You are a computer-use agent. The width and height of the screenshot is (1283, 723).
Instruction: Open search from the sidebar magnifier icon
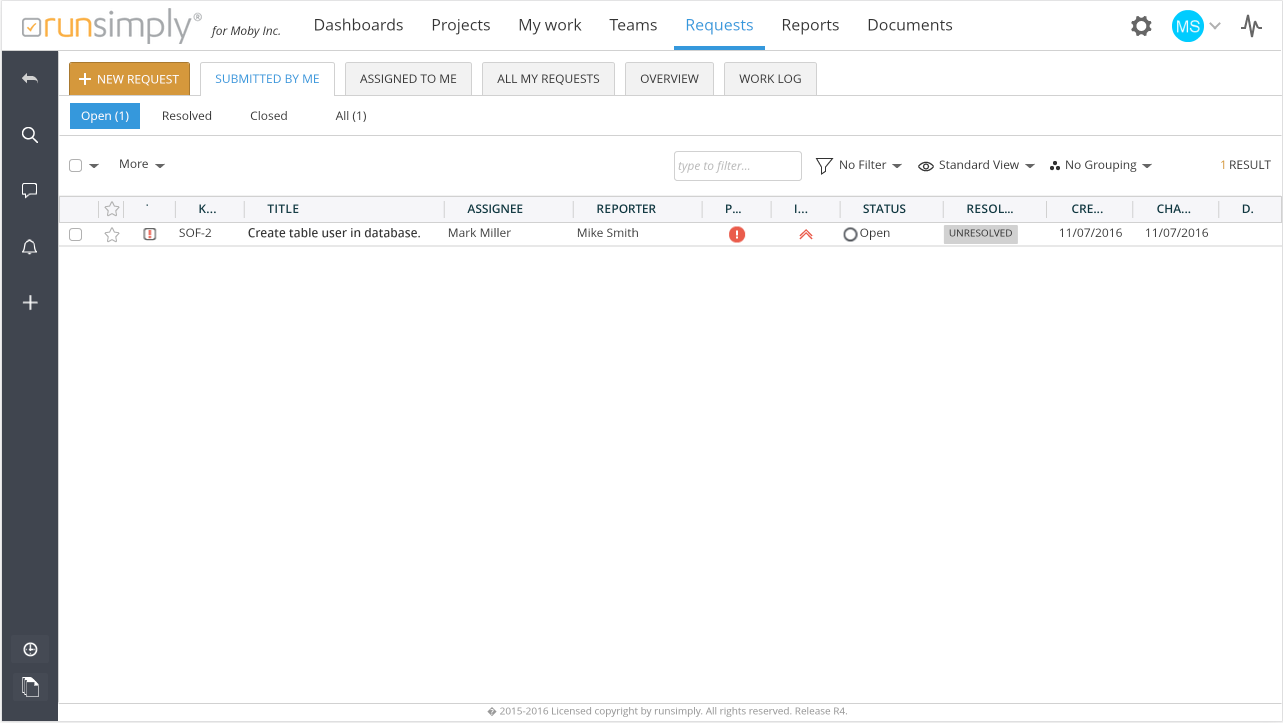30,135
